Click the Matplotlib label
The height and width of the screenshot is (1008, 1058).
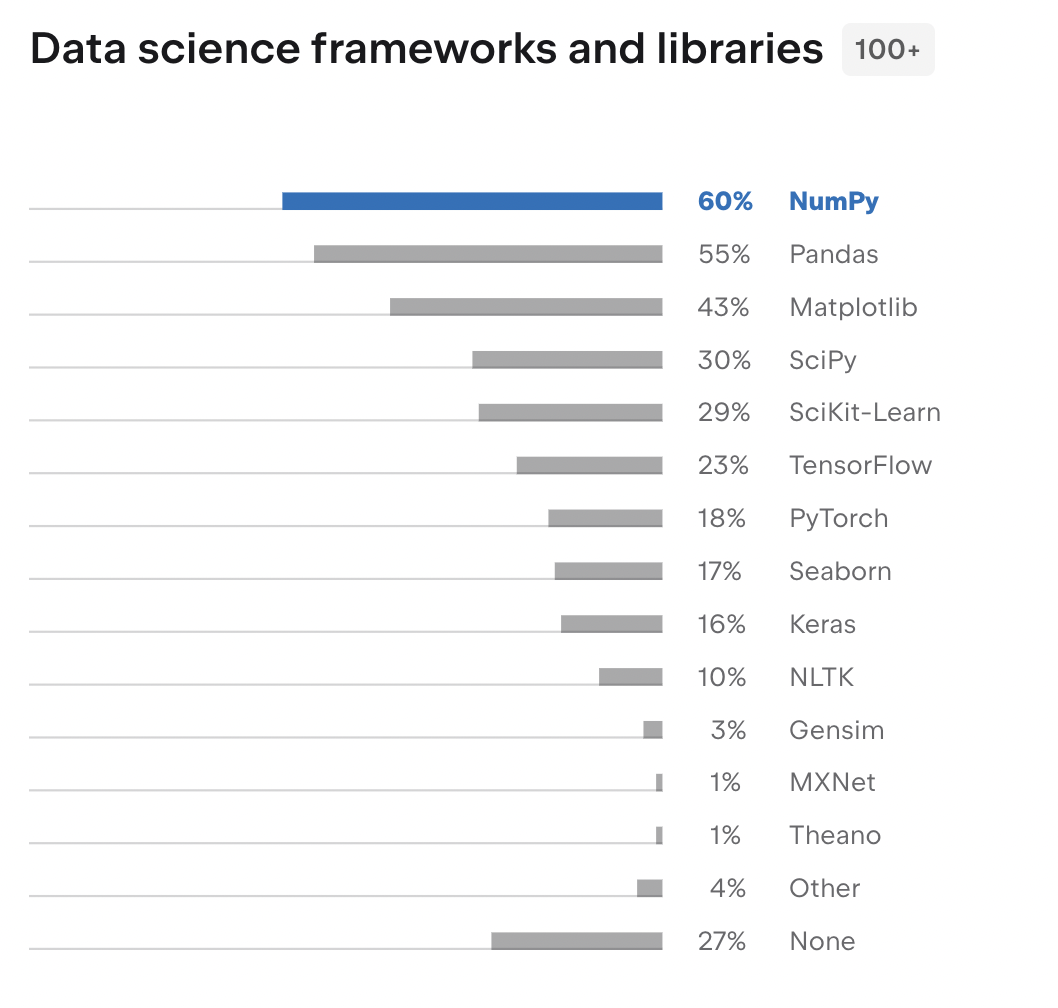pos(853,307)
